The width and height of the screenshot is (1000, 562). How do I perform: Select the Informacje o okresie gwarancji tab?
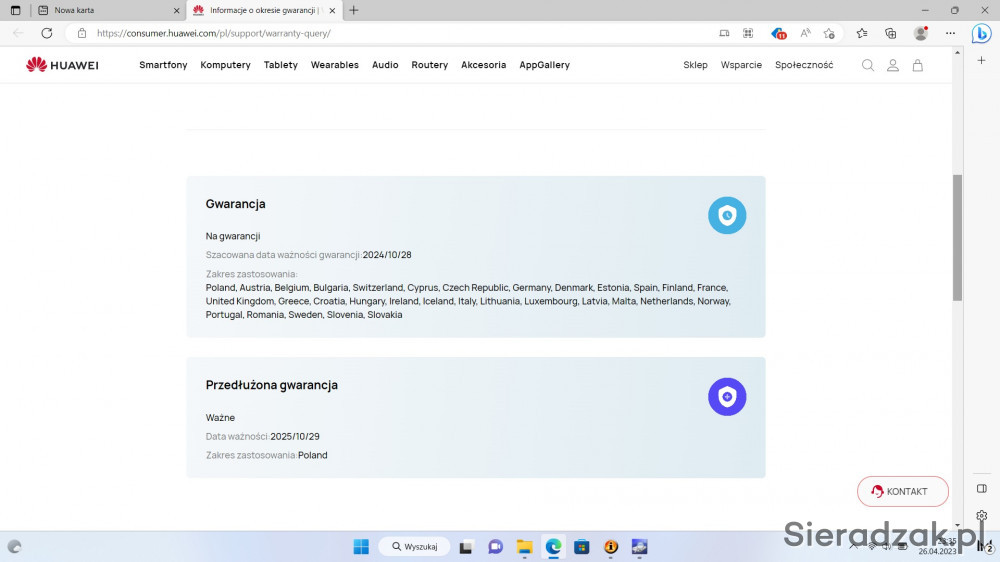click(x=265, y=10)
